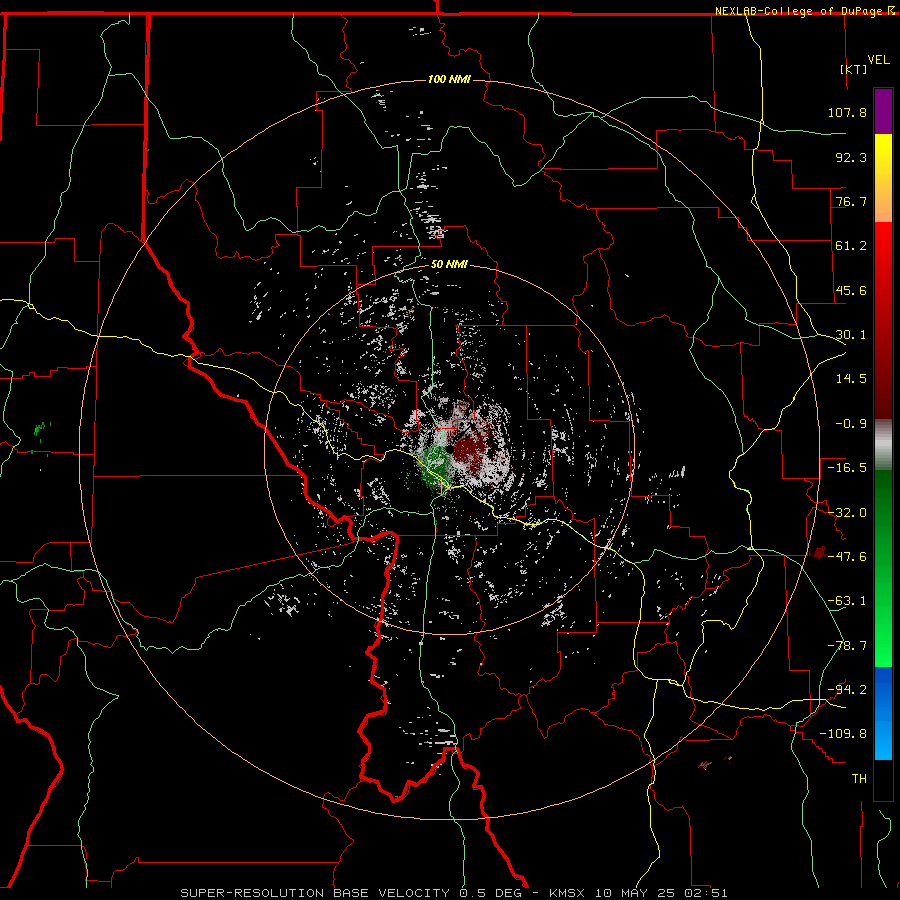Click the -94.2 scale value
Viewport: 900px width, 900px height.
point(847,689)
